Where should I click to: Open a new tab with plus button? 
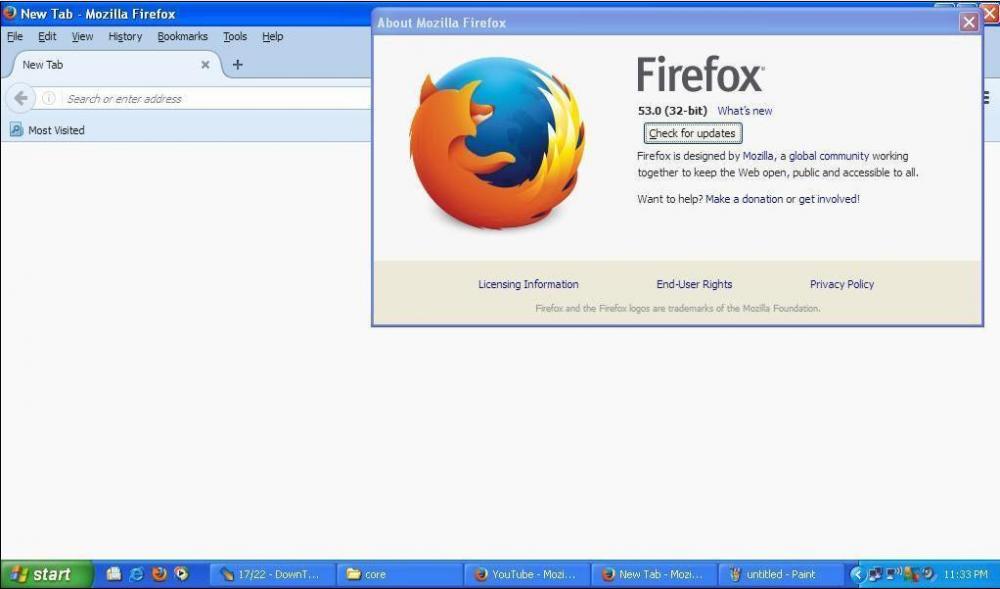point(237,64)
